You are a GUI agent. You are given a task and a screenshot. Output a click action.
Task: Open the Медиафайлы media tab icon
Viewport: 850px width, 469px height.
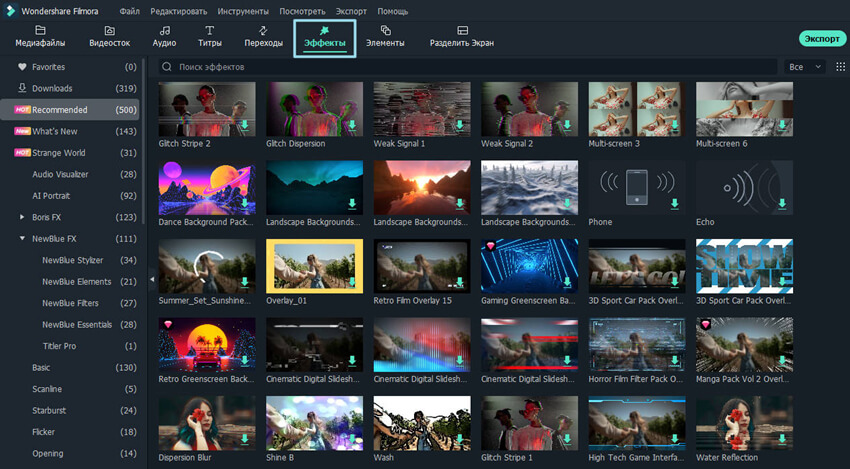point(40,30)
